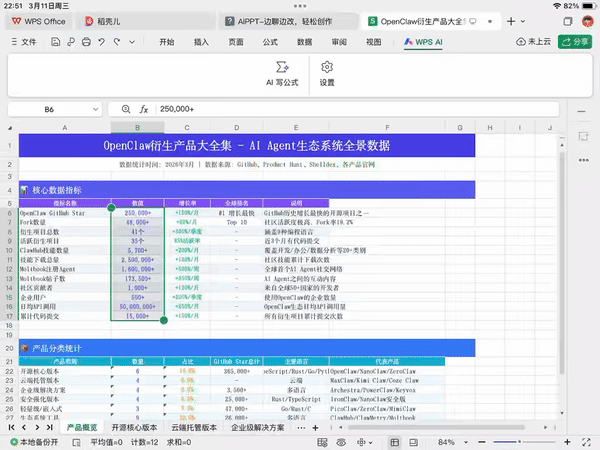Go to the last sheet with the arrow
The image size is (600, 450).
50,427
